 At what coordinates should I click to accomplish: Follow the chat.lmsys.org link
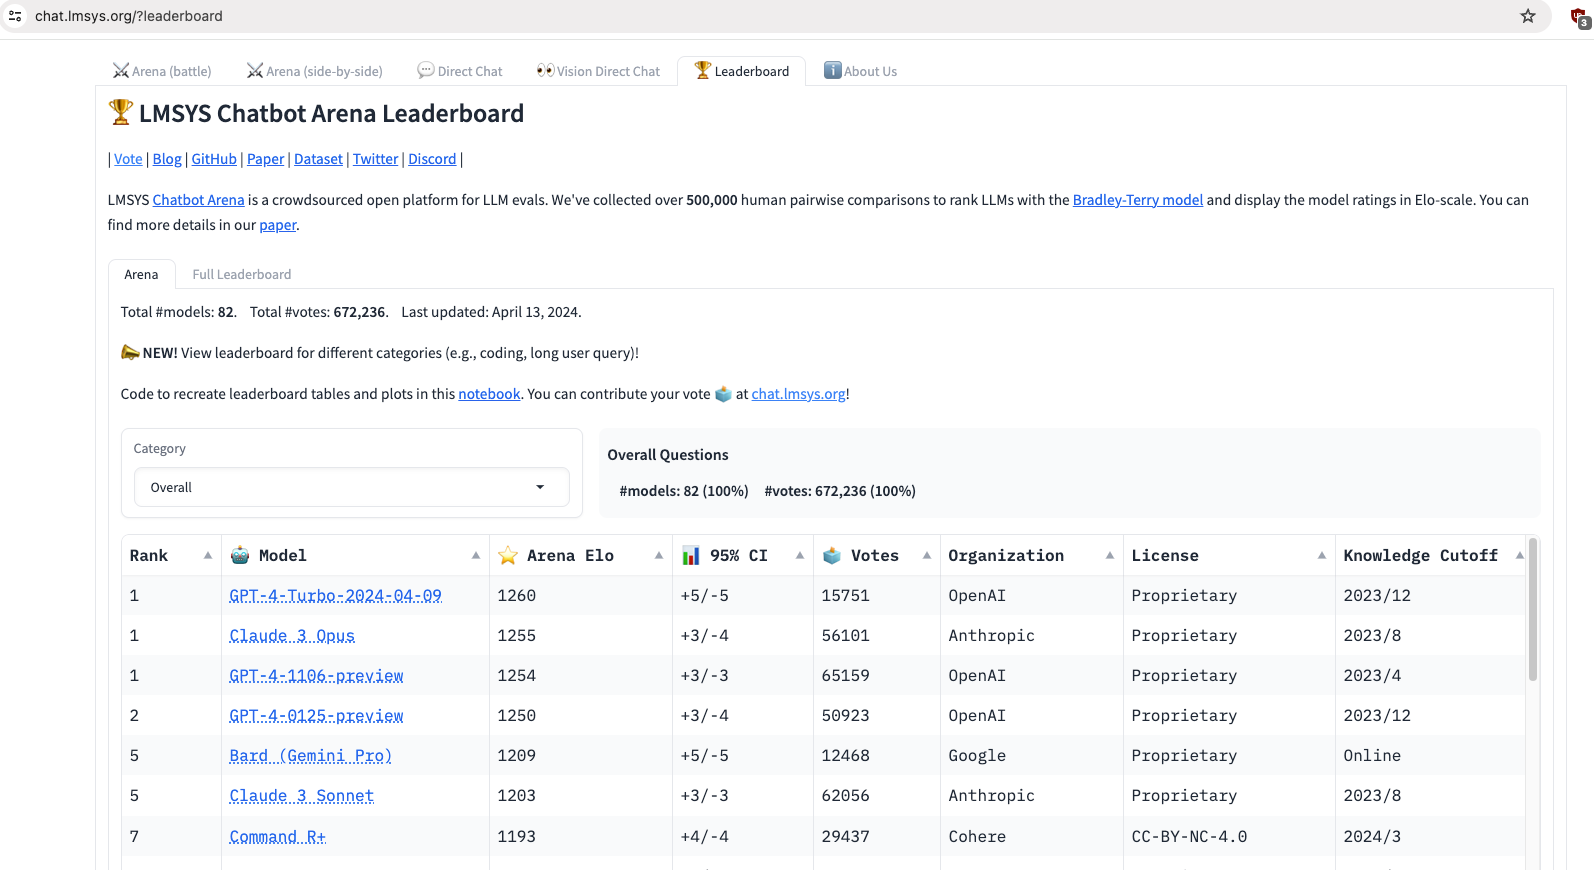[798, 394]
